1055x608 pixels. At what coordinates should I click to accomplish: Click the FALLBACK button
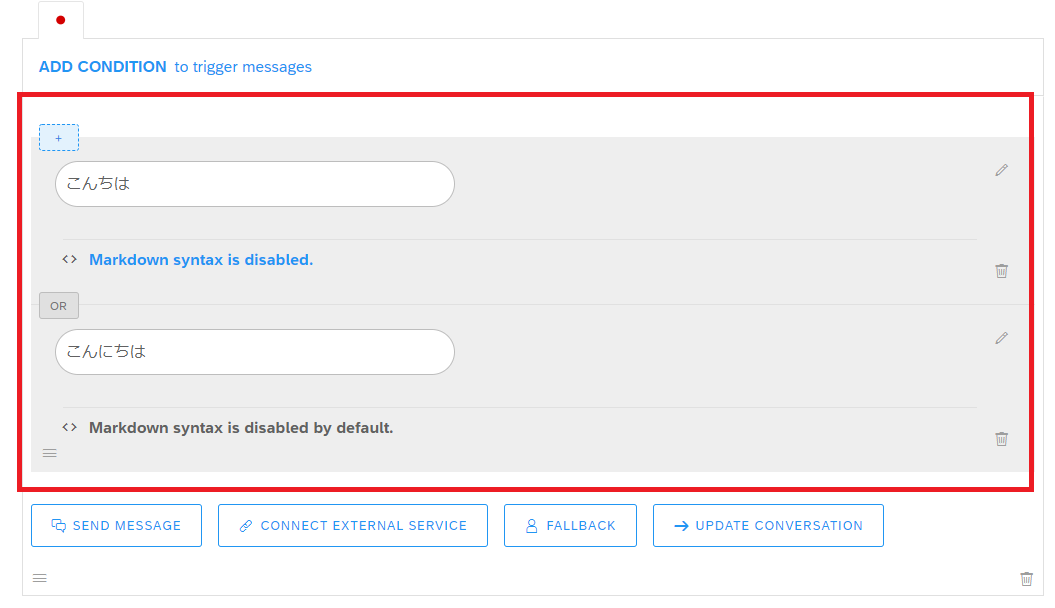click(570, 525)
